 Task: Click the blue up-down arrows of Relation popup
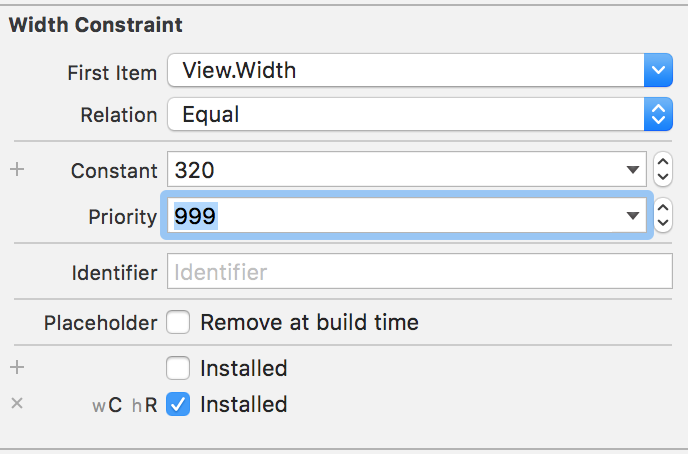pyautogui.click(x=657, y=115)
